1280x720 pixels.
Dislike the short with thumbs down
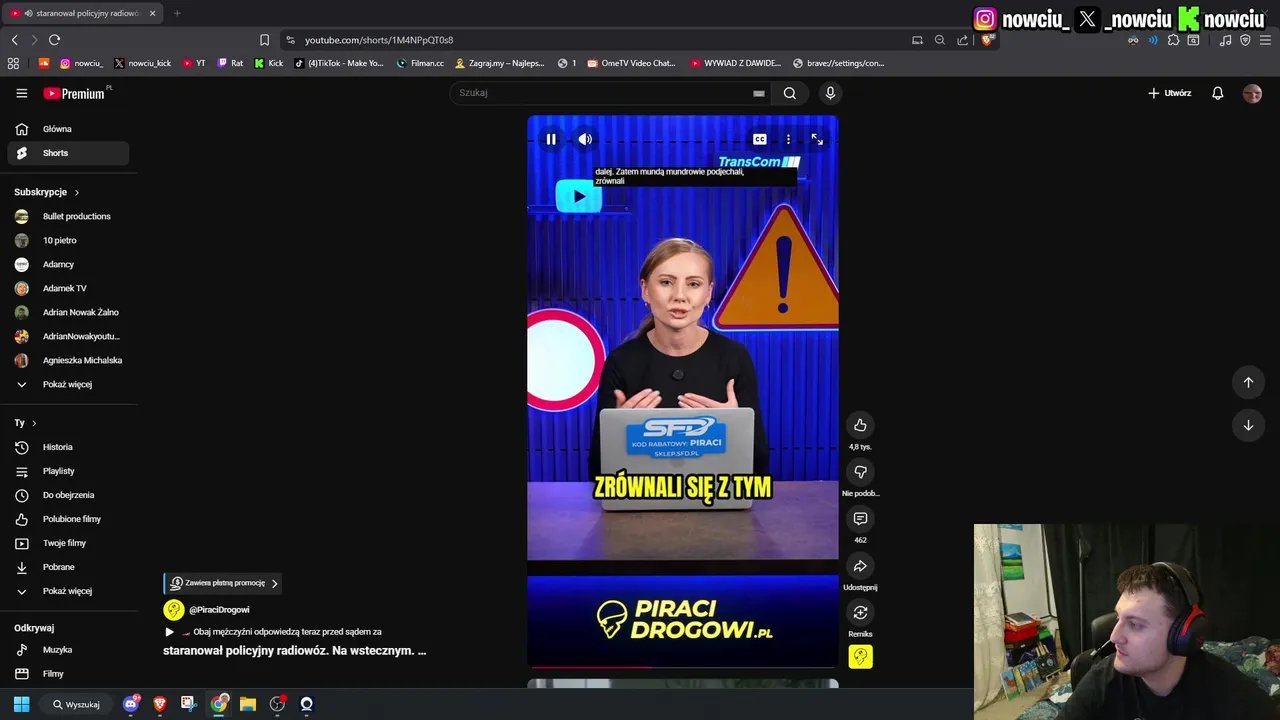(x=860, y=472)
